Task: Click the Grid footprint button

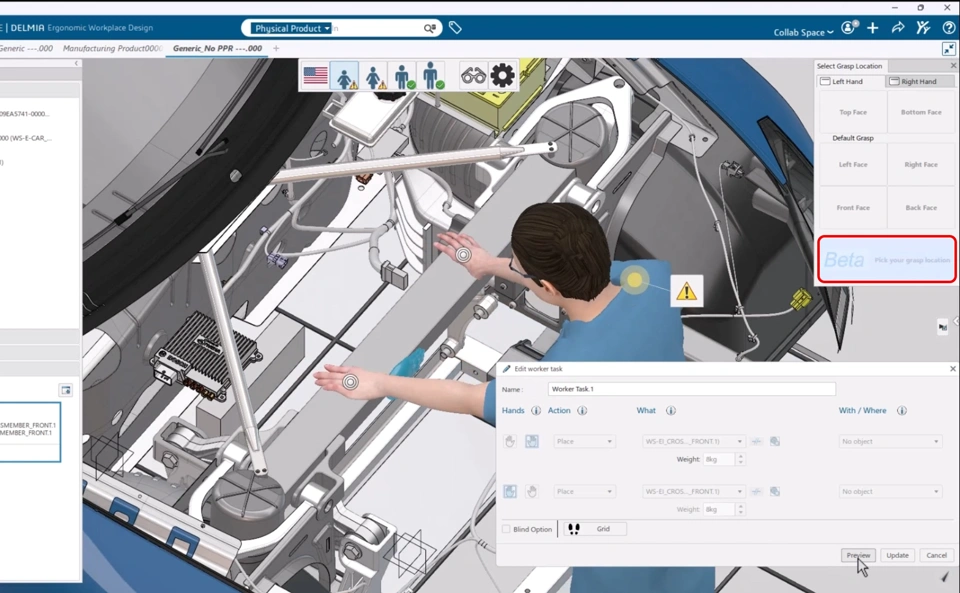Action: 594,529
